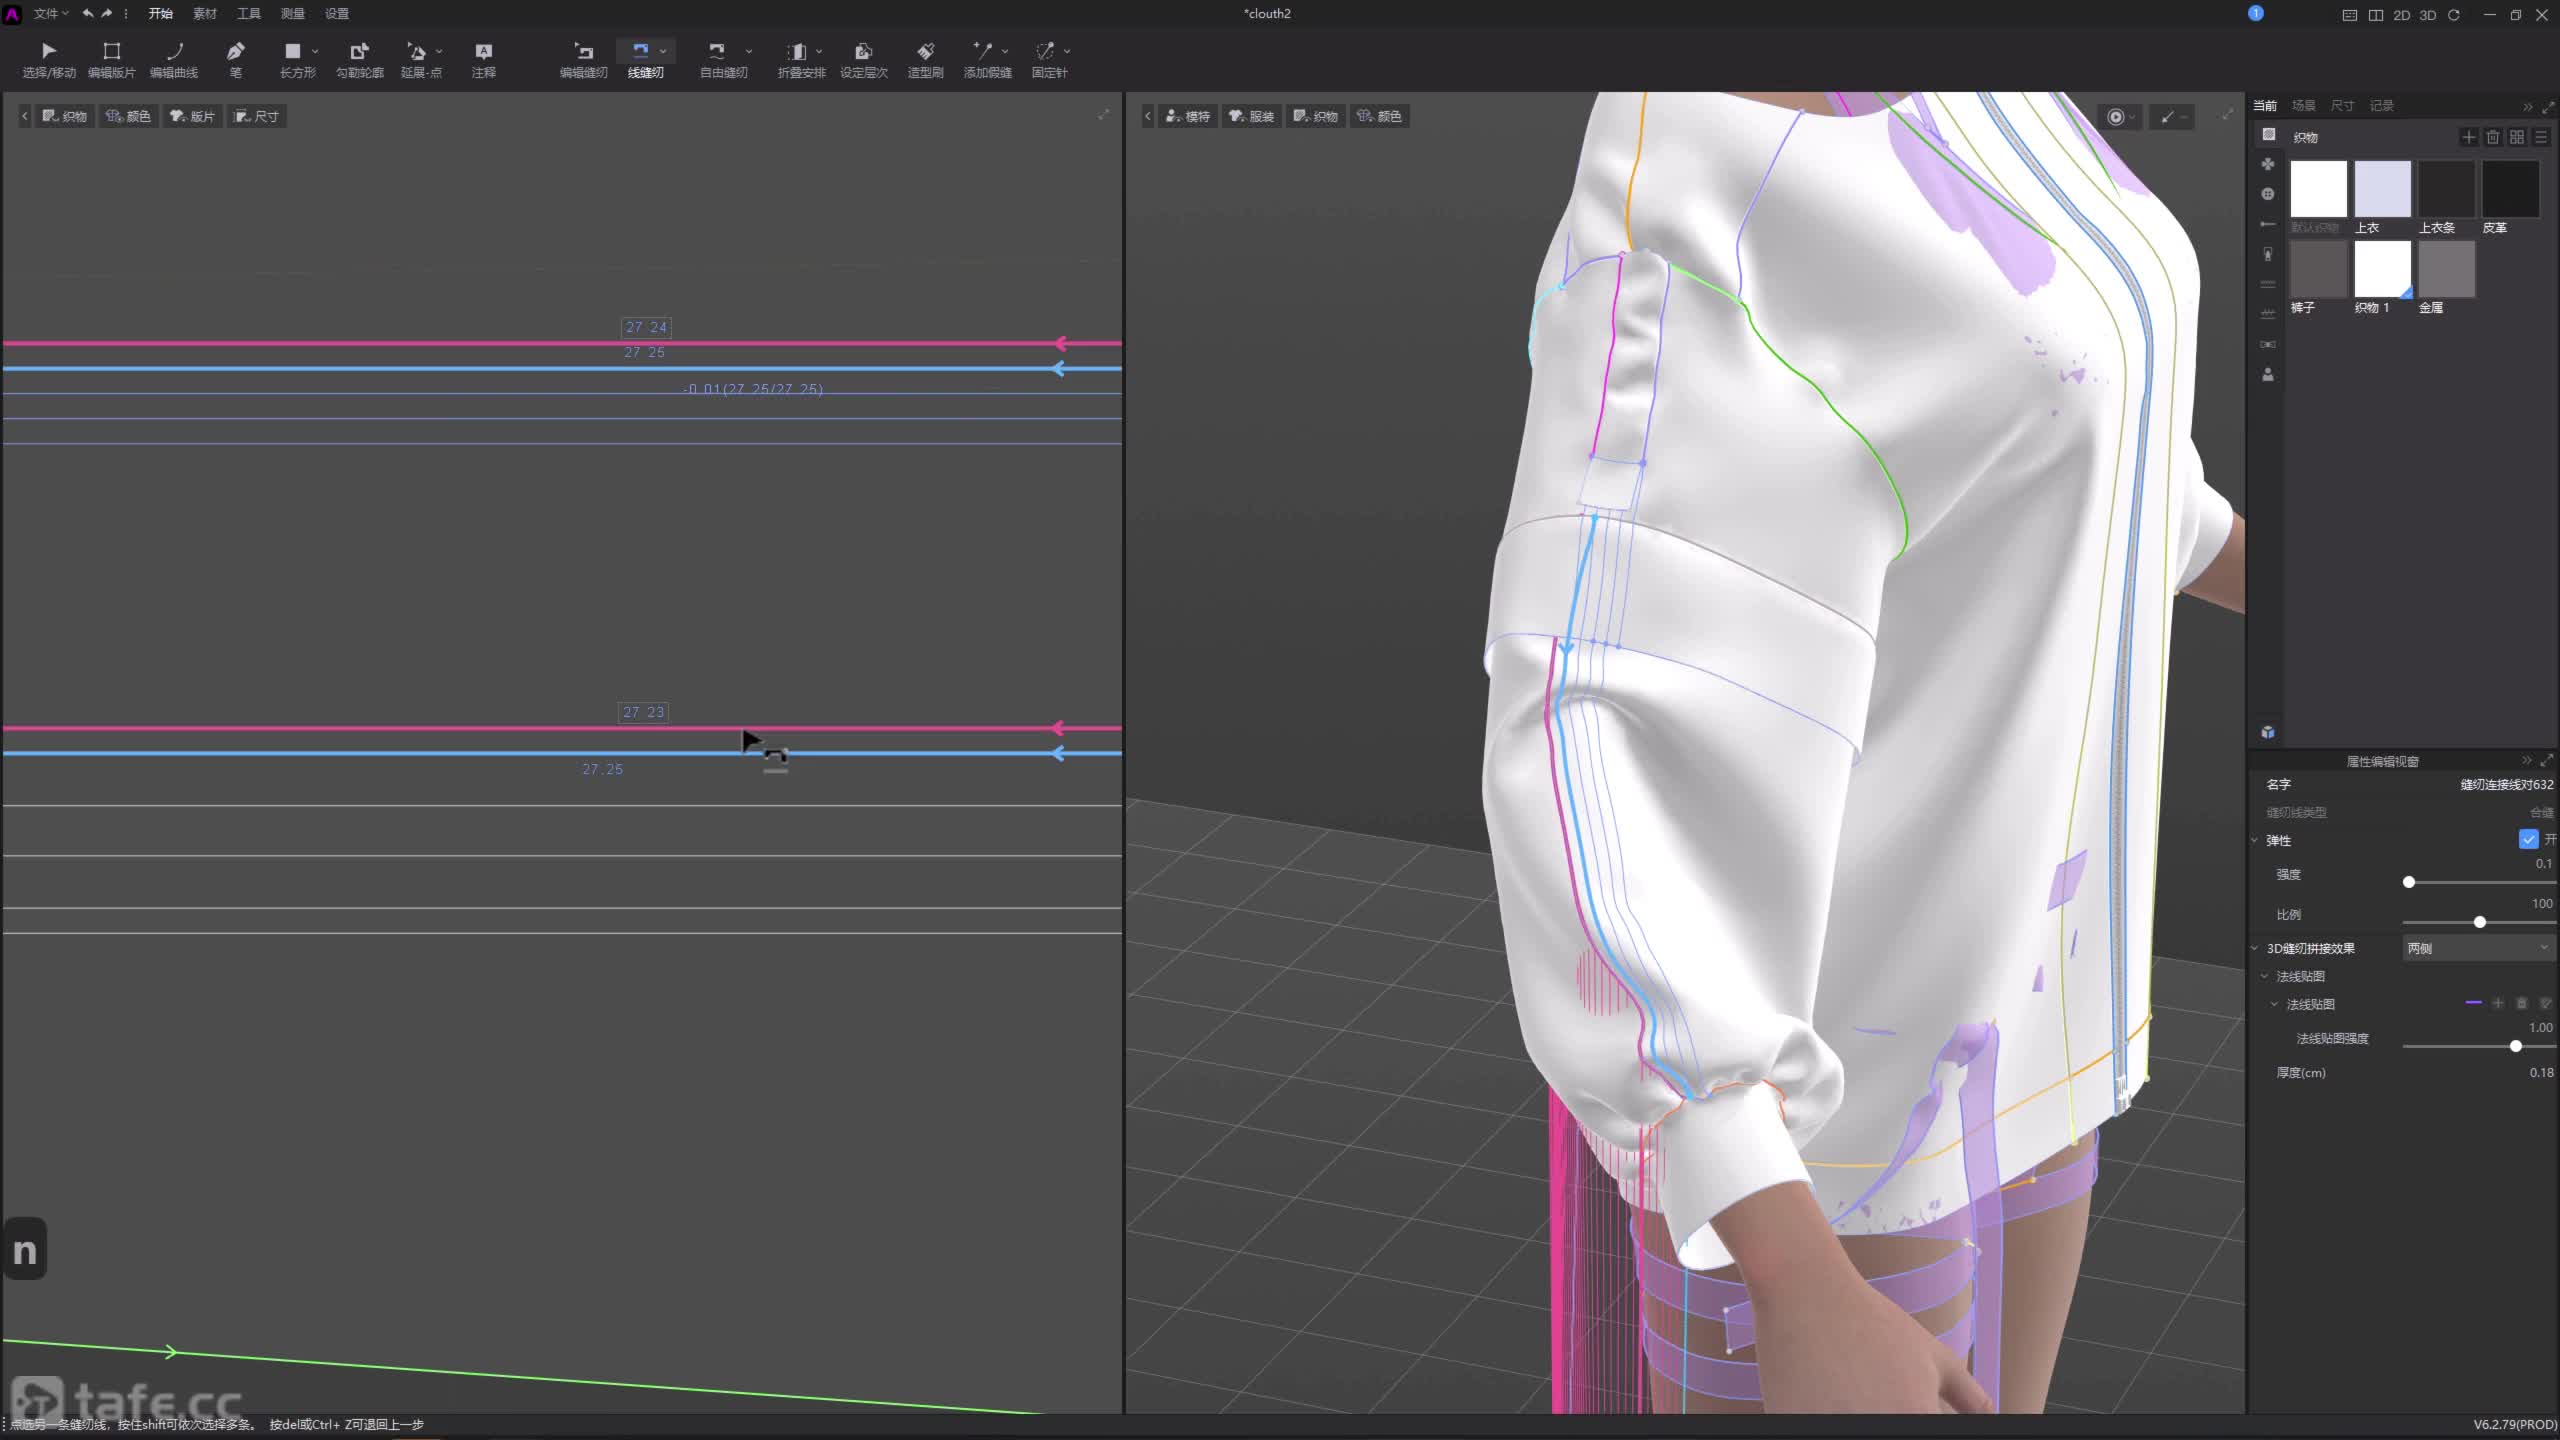
Task: Open the 测量 ribbon tab
Action: coord(292,14)
